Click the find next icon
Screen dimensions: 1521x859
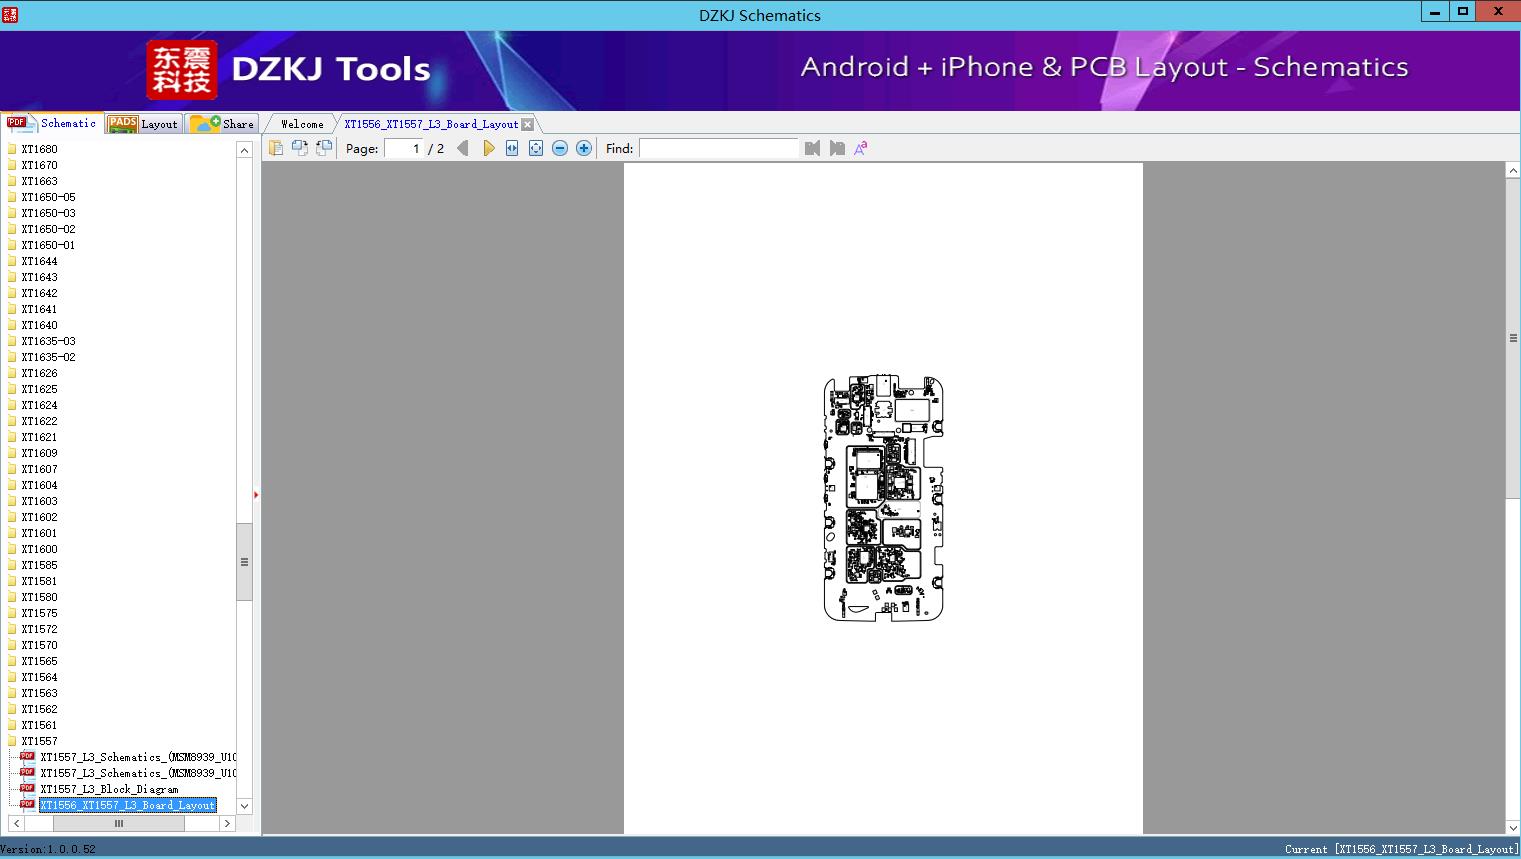click(837, 148)
